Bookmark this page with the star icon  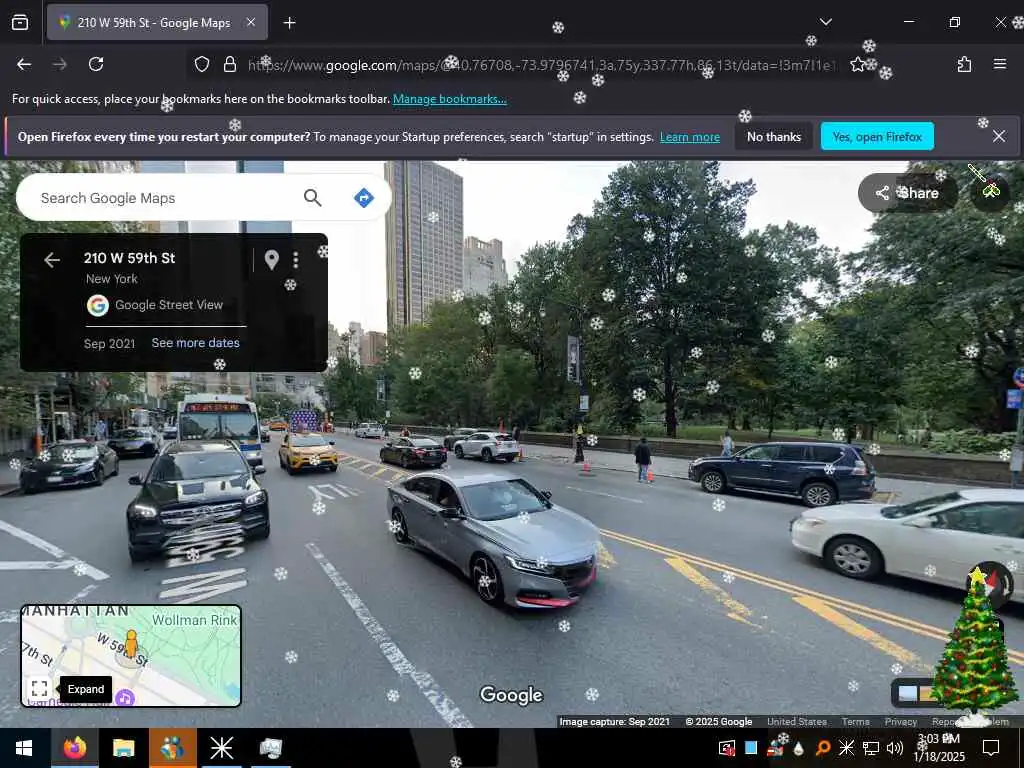click(857, 64)
